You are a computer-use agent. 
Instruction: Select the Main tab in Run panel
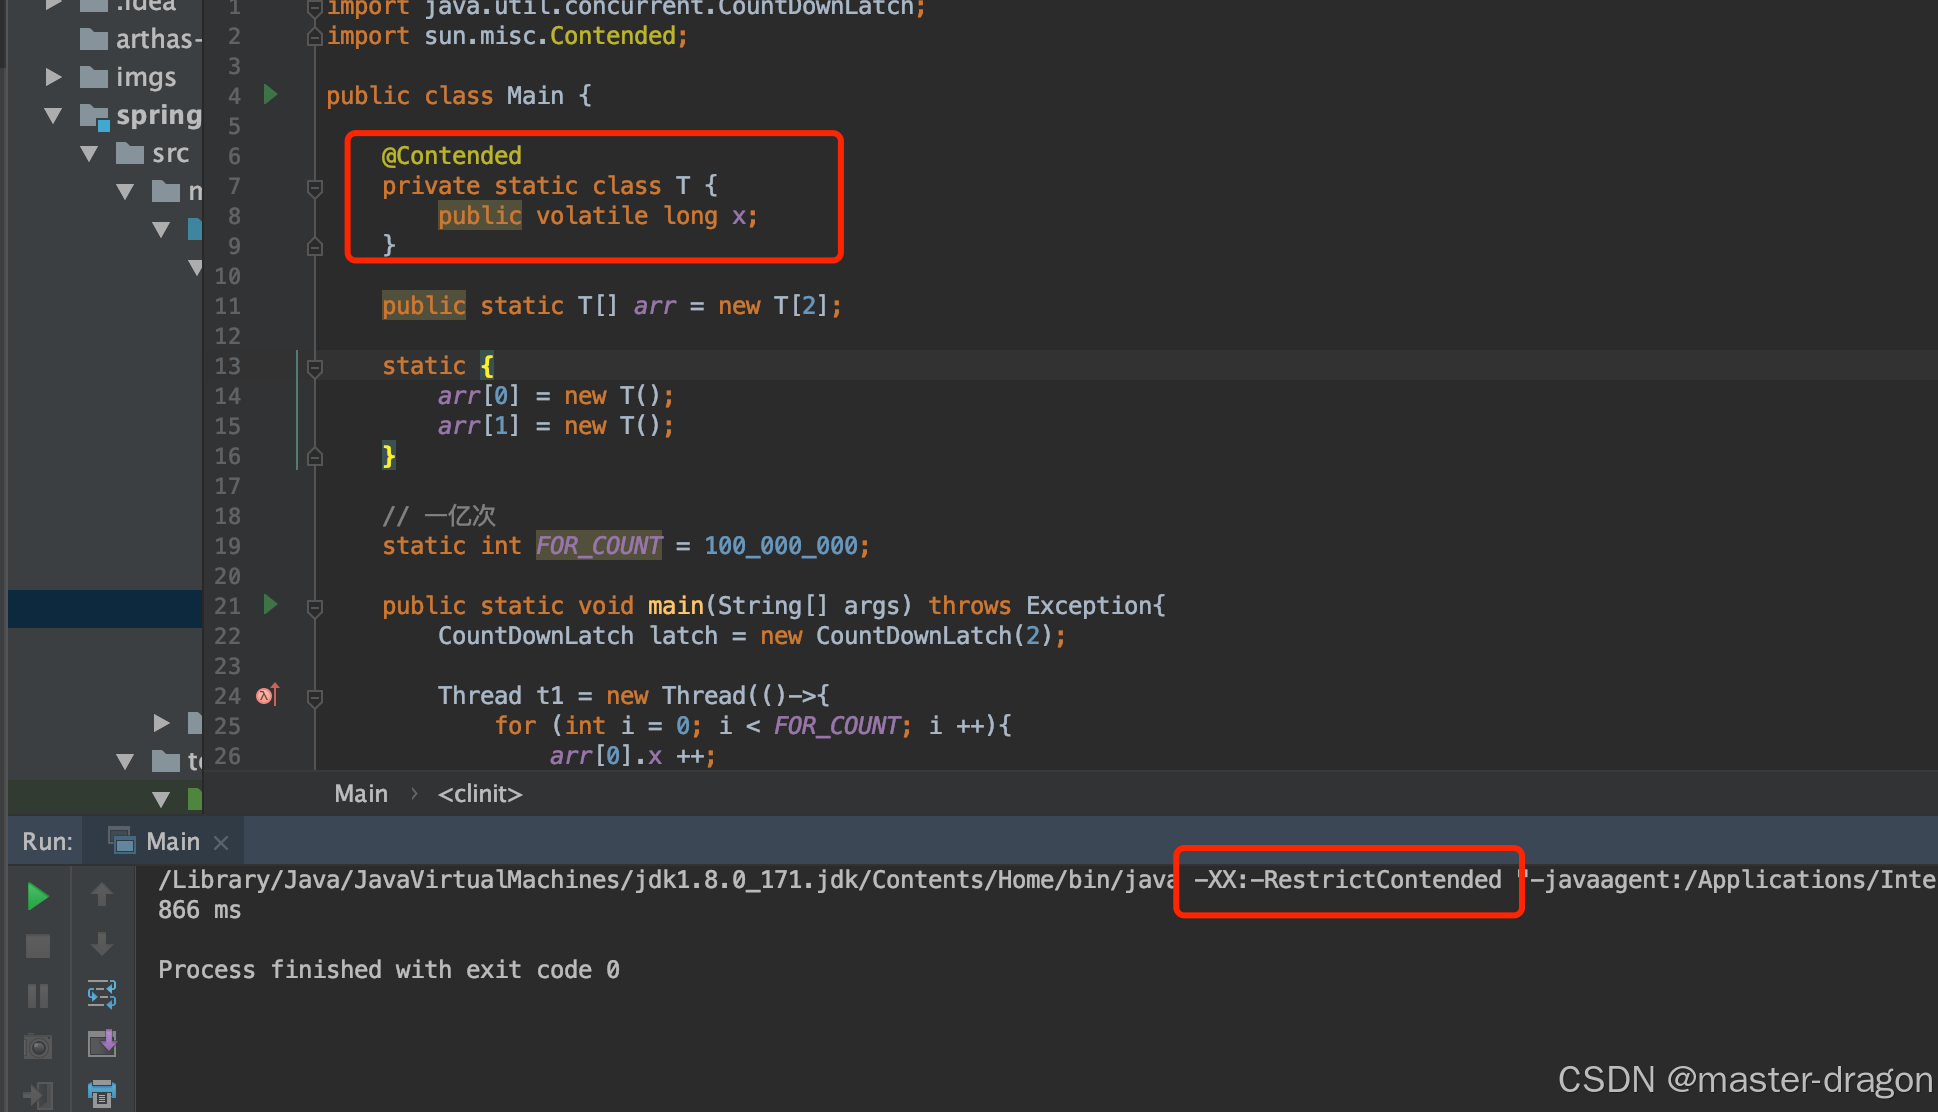click(x=173, y=842)
